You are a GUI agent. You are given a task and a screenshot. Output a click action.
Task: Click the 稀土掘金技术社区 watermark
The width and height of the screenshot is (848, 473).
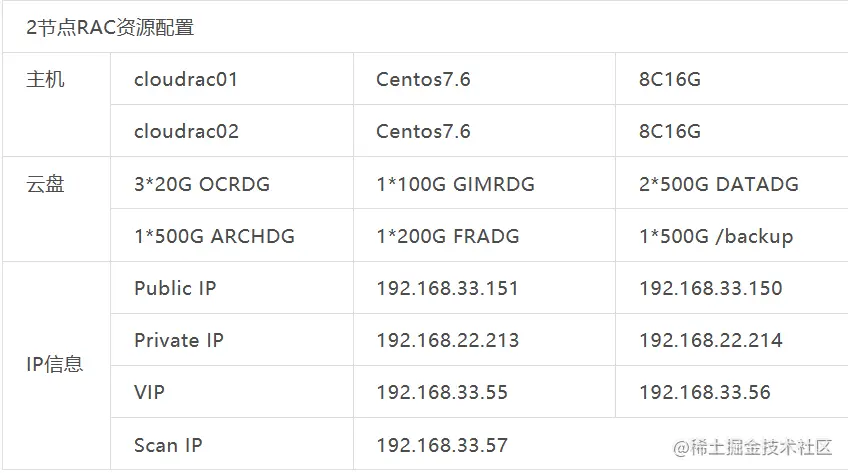point(752,447)
